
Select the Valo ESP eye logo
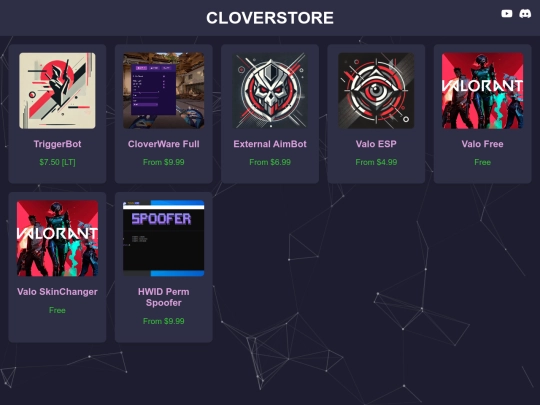[376, 91]
